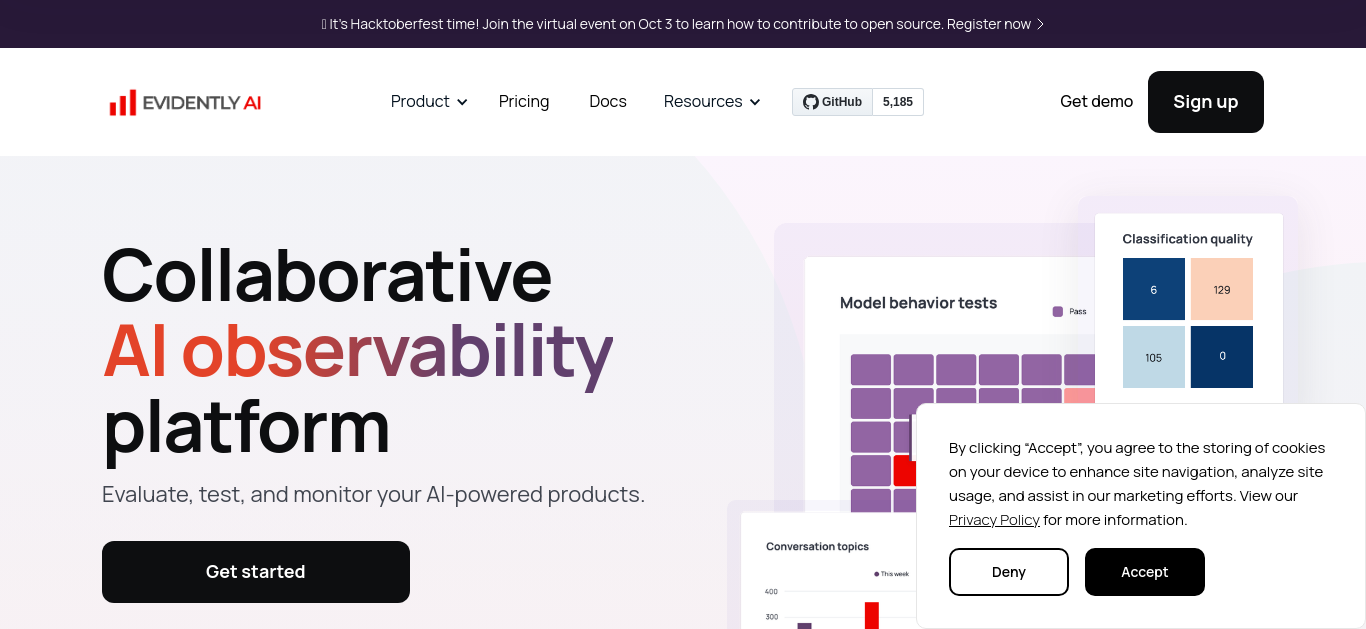Accept the cookie consent

tap(1145, 572)
